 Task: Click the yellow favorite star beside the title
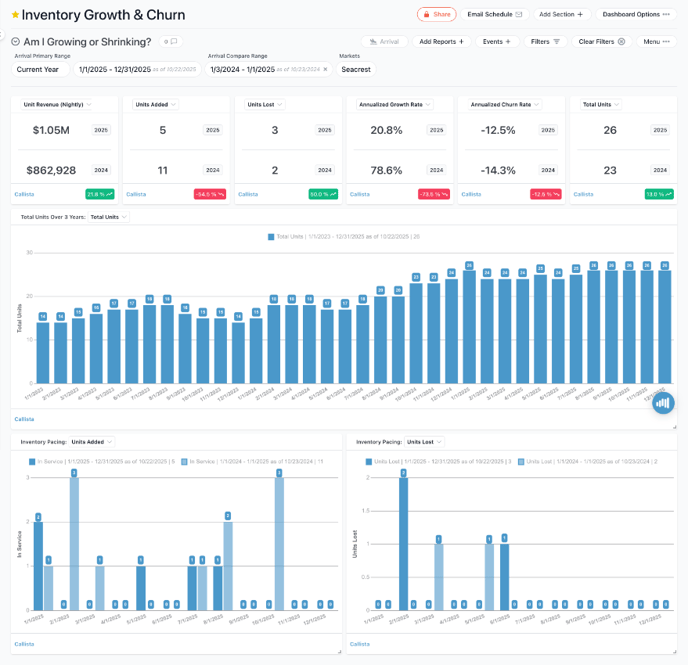point(15,16)
